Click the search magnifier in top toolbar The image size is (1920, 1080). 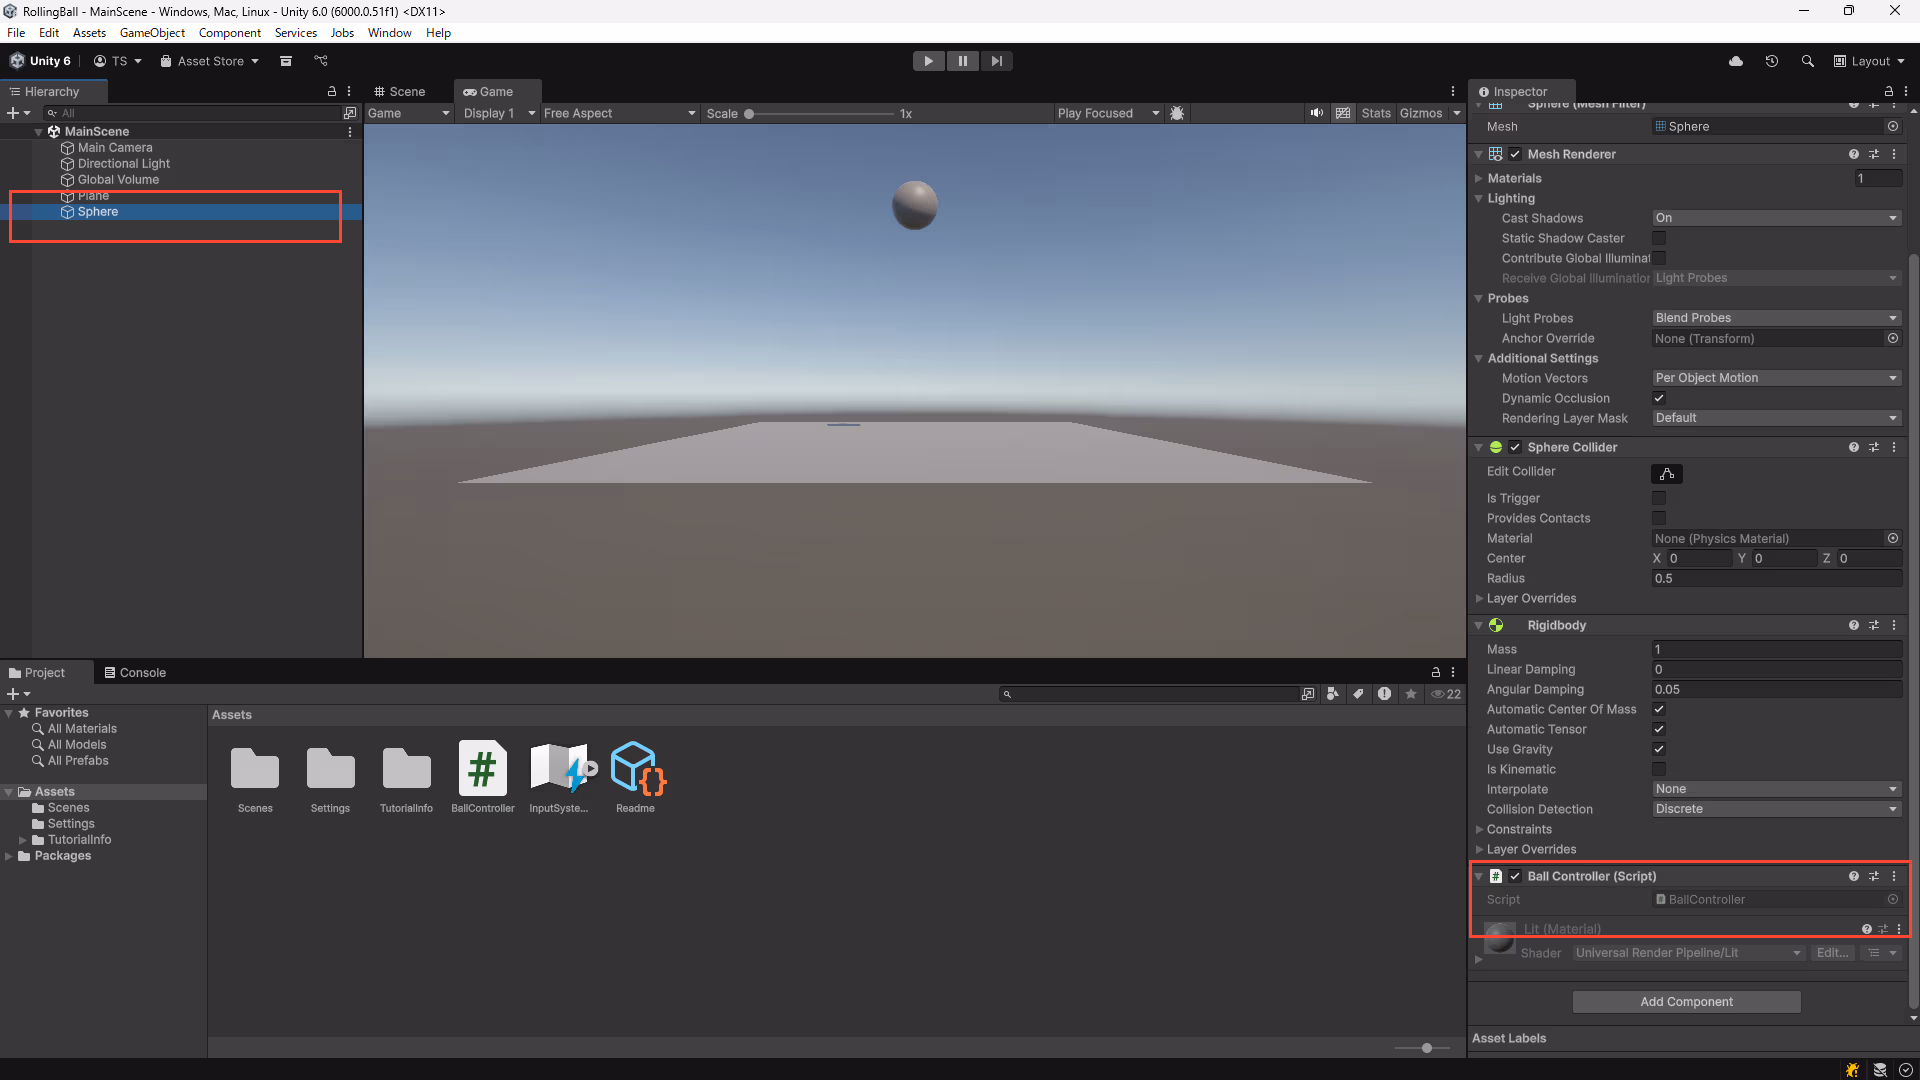(1807, 61)
